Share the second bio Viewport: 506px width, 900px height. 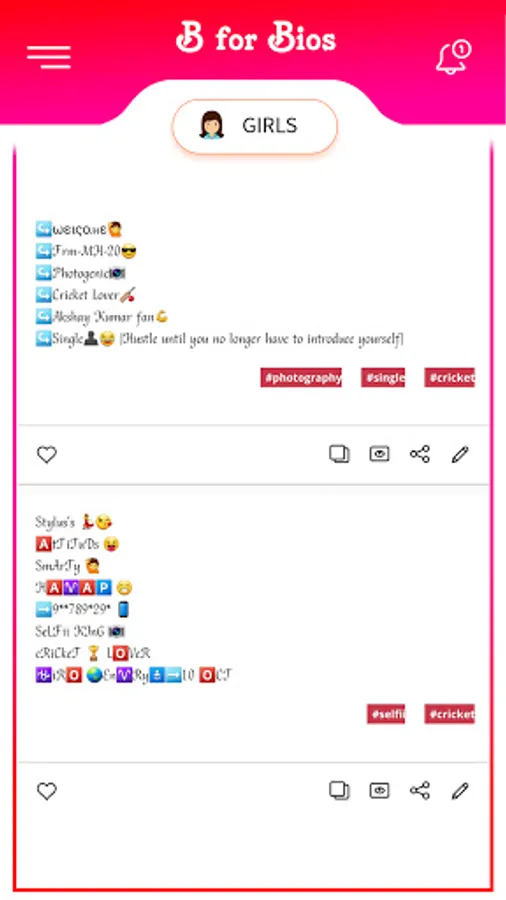(x=420, y=790)
